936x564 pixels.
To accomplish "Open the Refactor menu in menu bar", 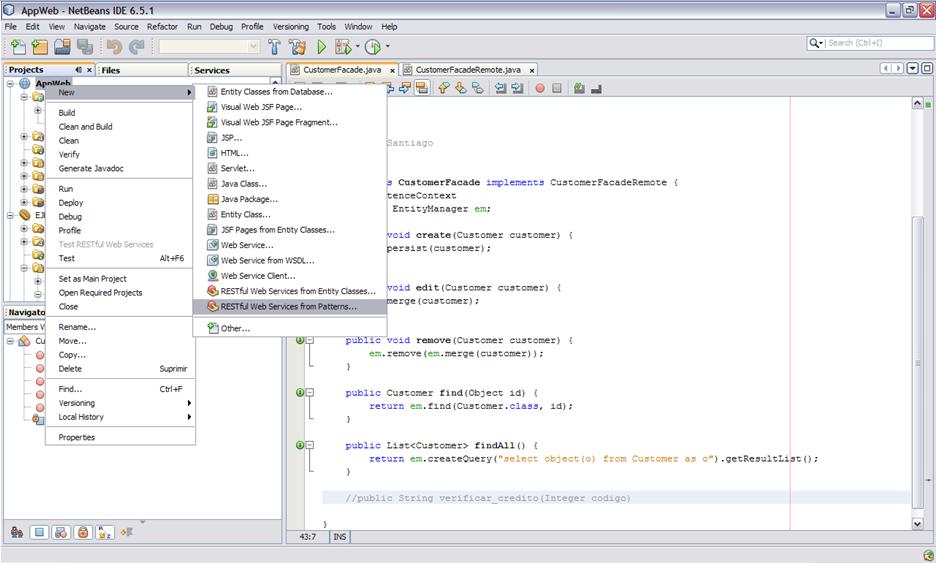I will point(162,26).
